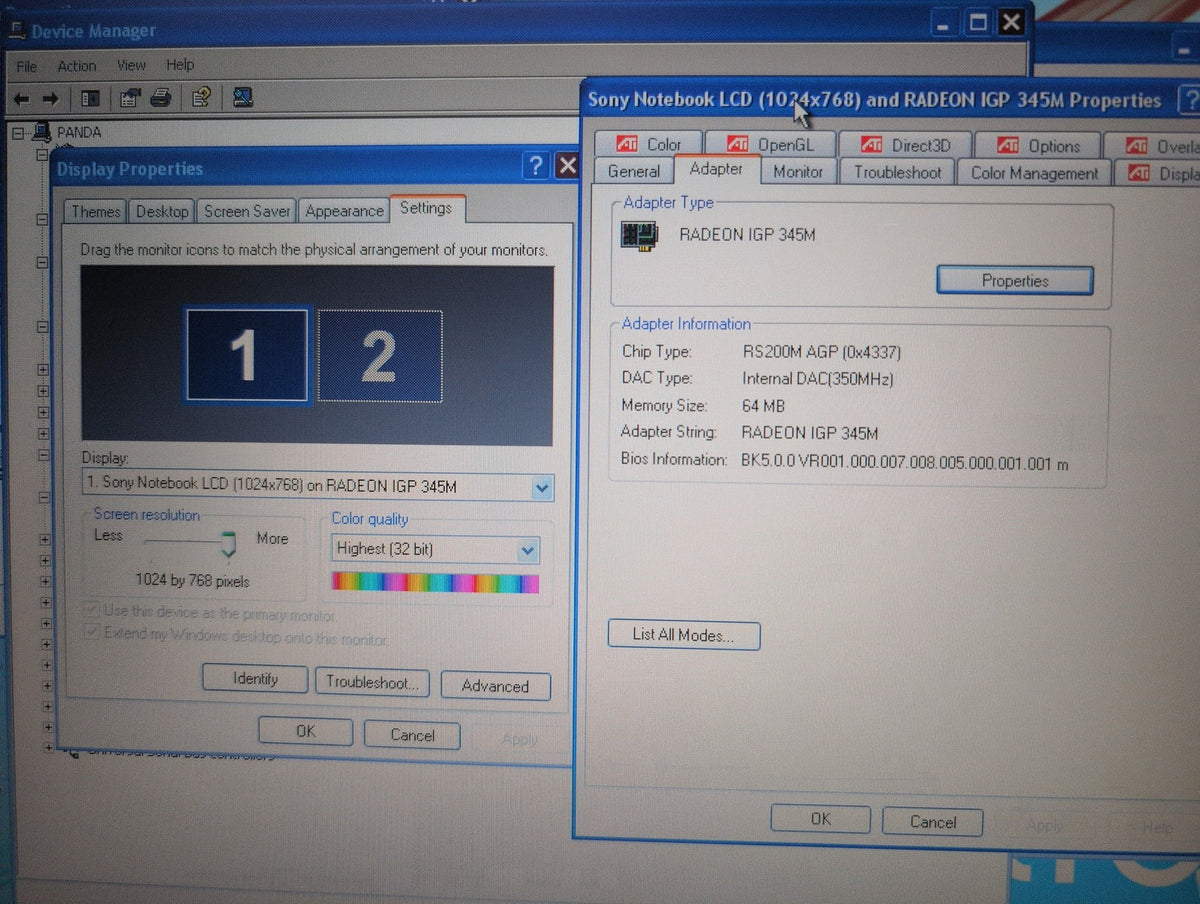Click the Device Manager title bar icon
This screenshot has width=1200, height=904.
coord(17,30)
